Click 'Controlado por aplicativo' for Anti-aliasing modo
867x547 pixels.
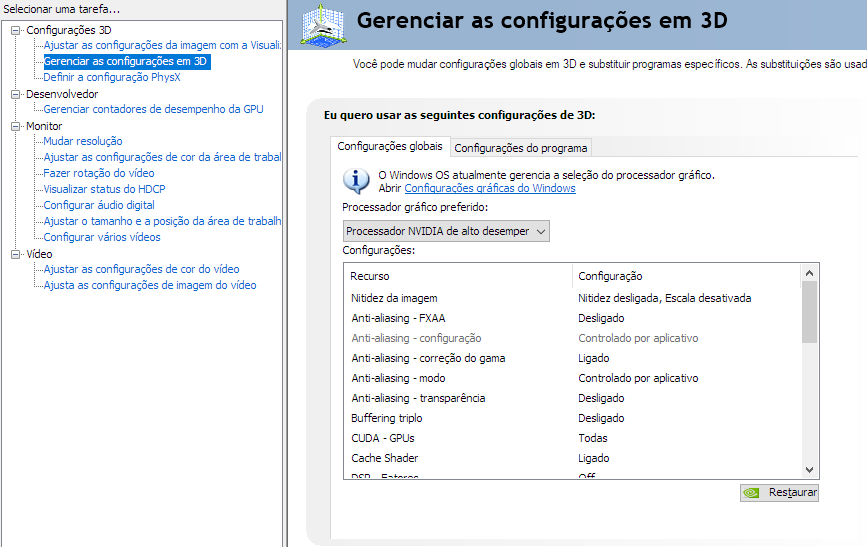click(638, 378)
